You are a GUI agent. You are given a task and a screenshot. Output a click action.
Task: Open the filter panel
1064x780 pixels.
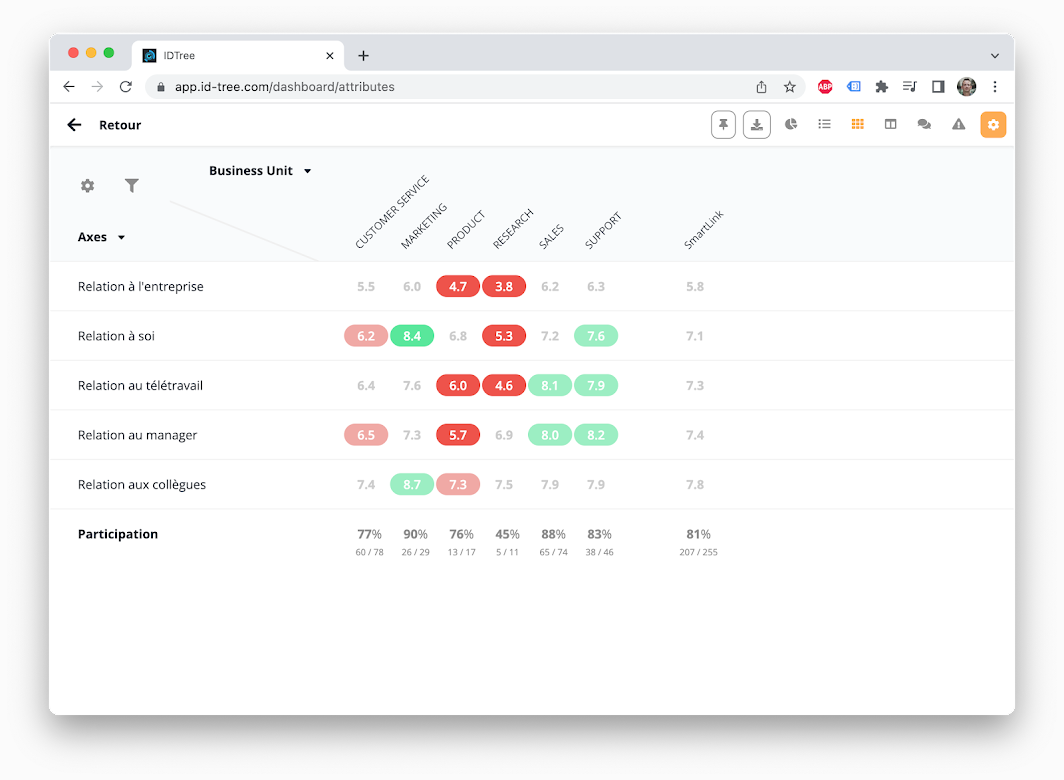[131, 186]
